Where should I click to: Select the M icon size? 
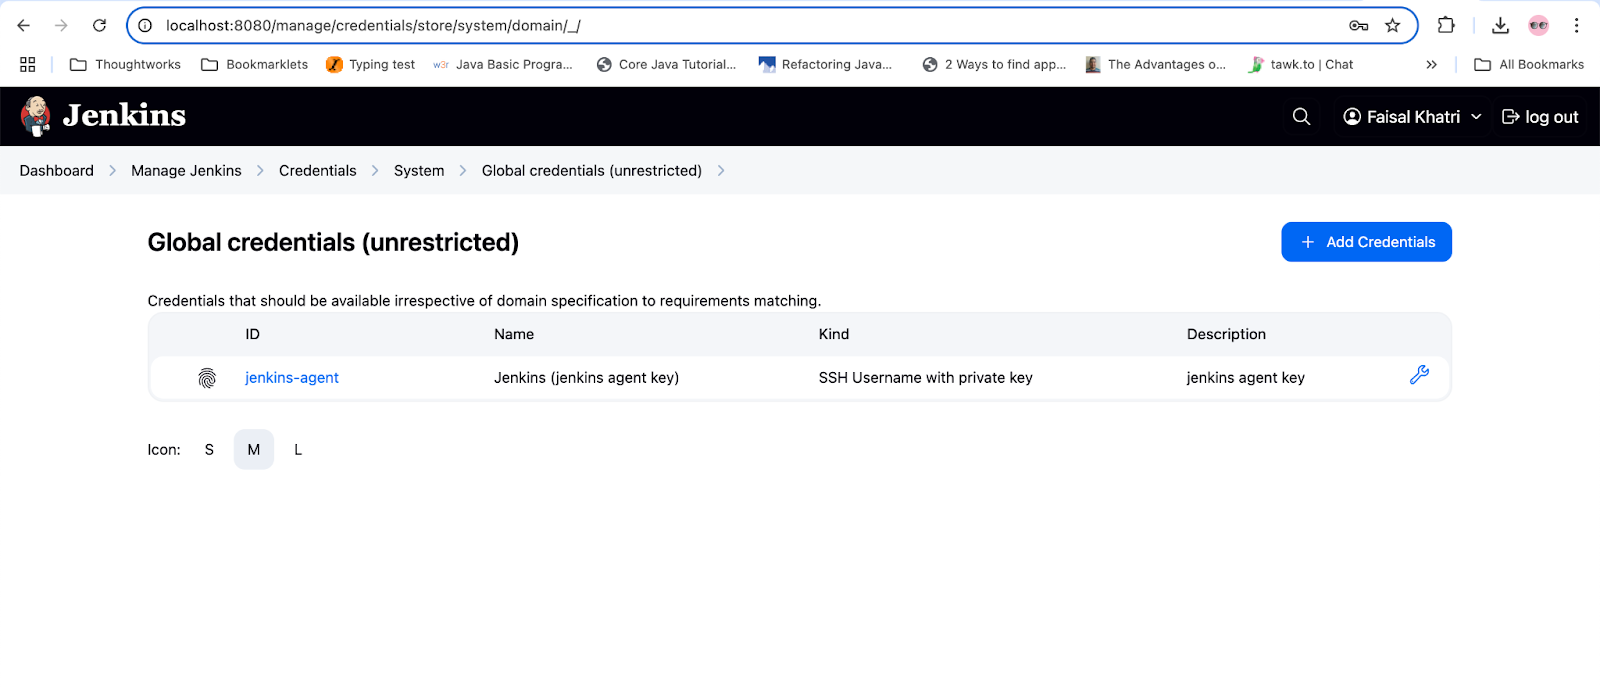click(x=254, y=450)
